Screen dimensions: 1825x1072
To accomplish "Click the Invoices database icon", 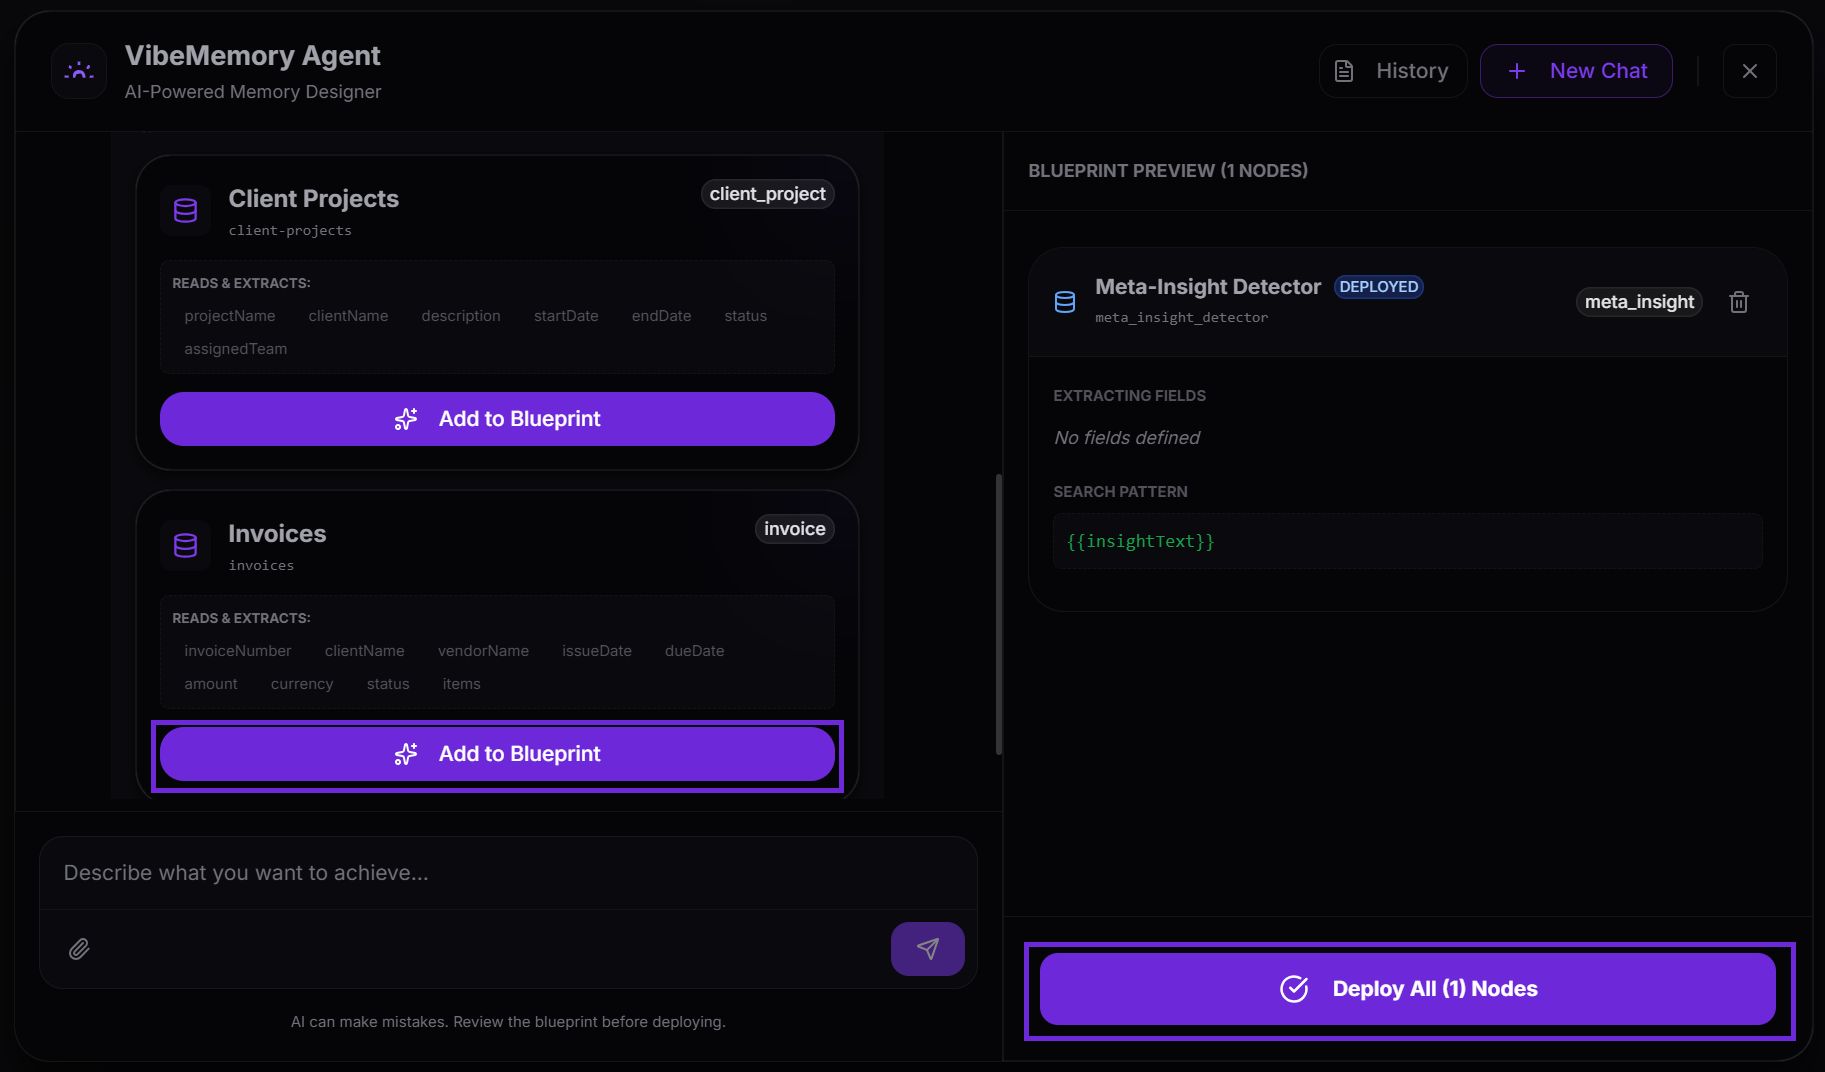I will pyautogui.click(x=186, y=546).
